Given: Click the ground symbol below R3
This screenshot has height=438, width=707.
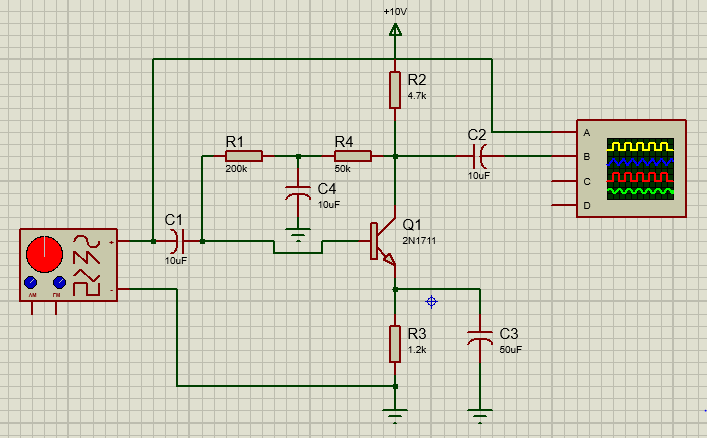Looking at the screenshot, I should 395,416.
